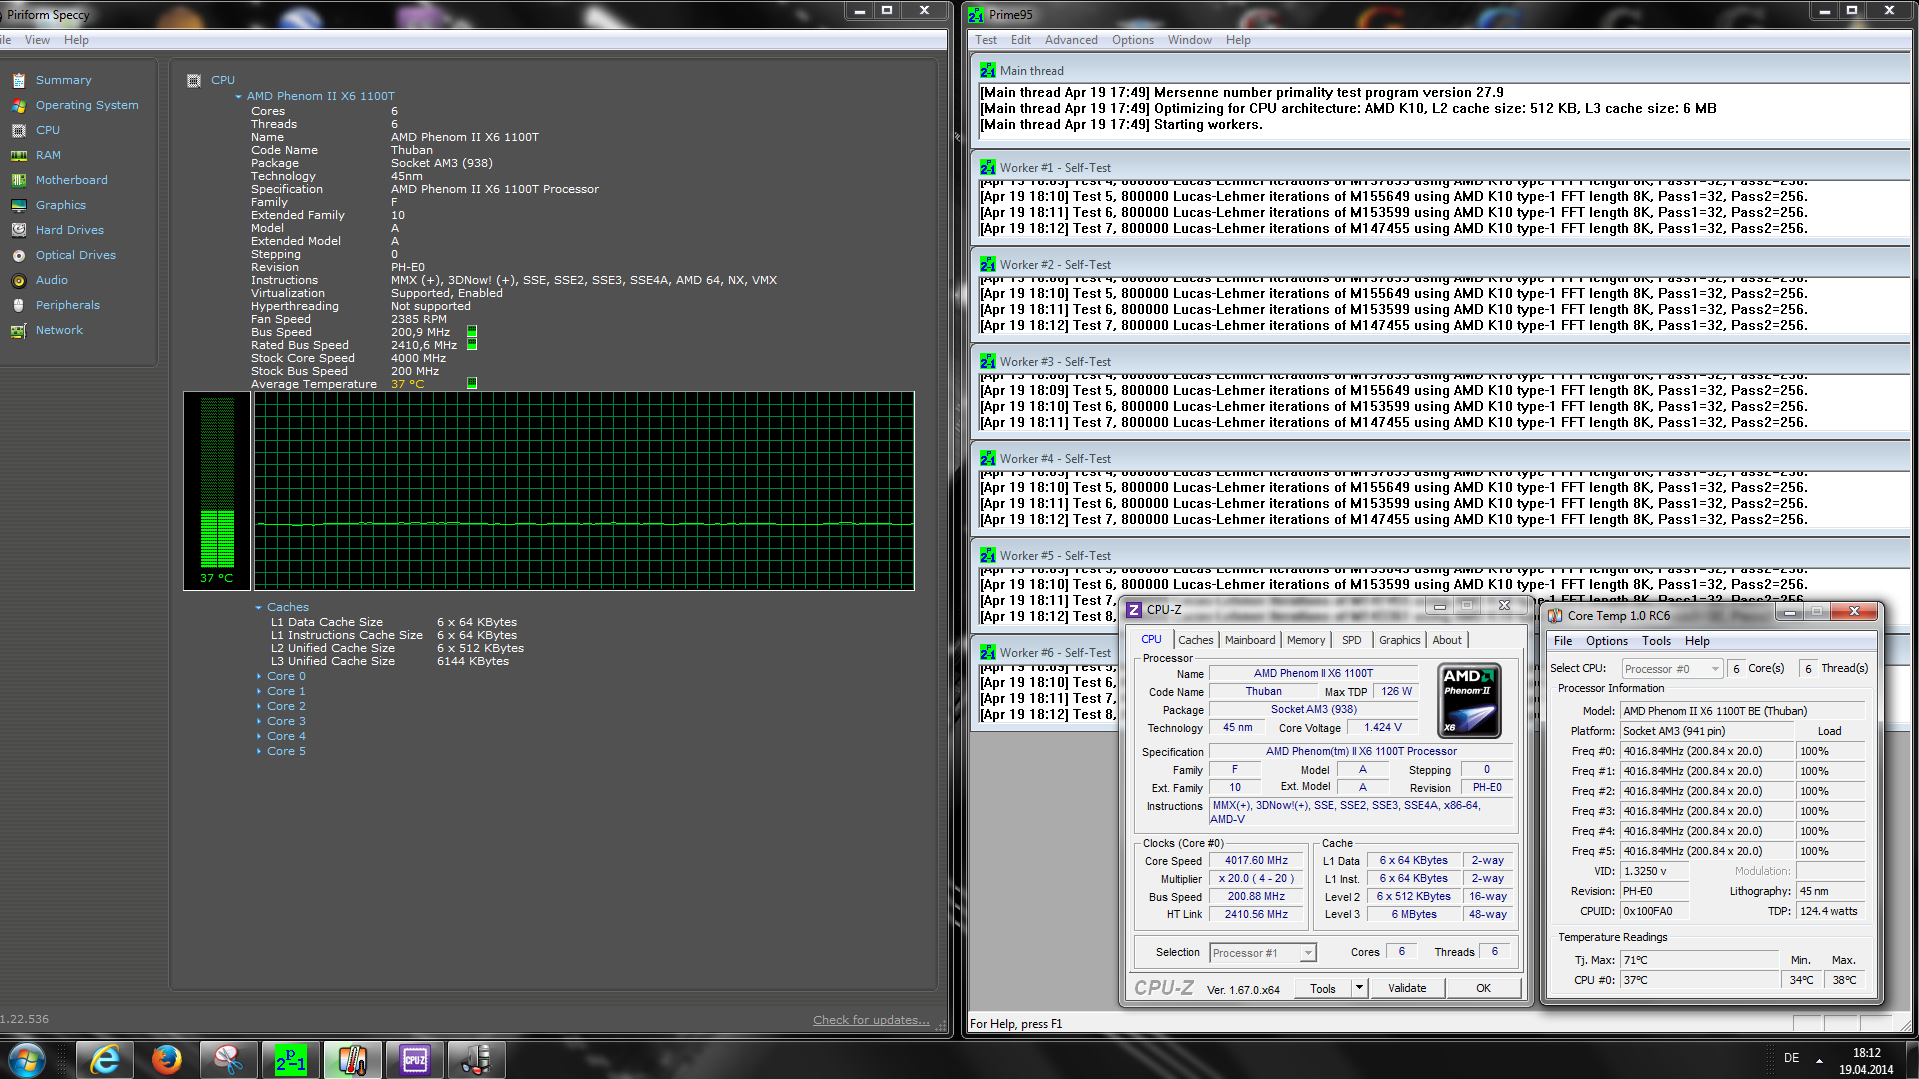Open the Graphics tab in CPU-Z
Viewport: 1919px width, 1079px height.
coord(1399,640)
